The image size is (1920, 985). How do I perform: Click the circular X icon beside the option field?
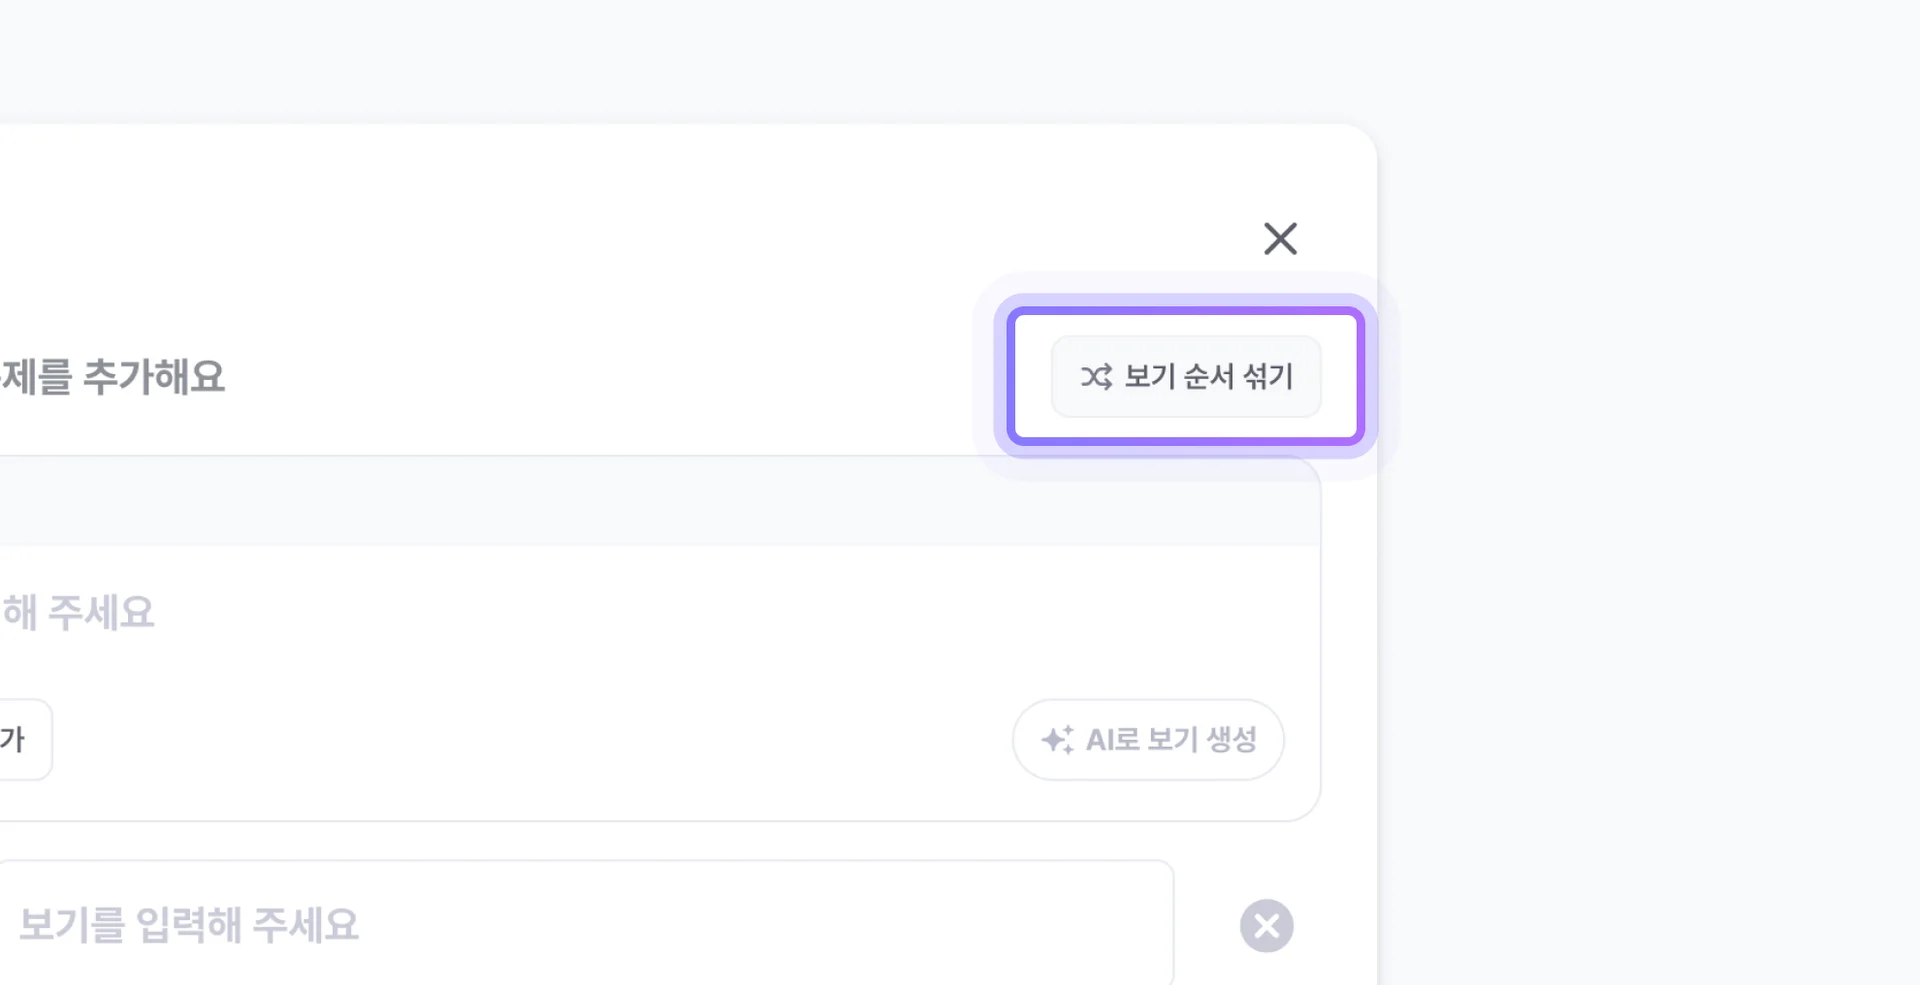[x=1266, y=925]
